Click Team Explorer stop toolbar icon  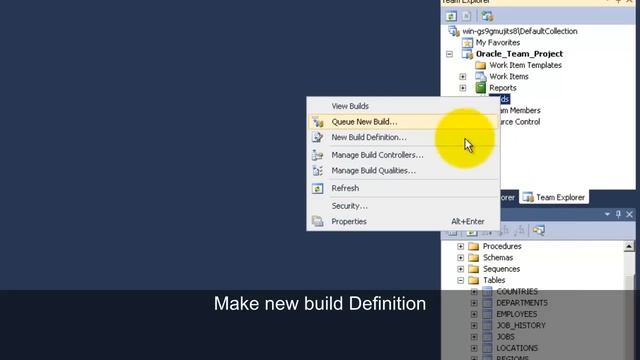pyautogui.click(x=467, y=16)
